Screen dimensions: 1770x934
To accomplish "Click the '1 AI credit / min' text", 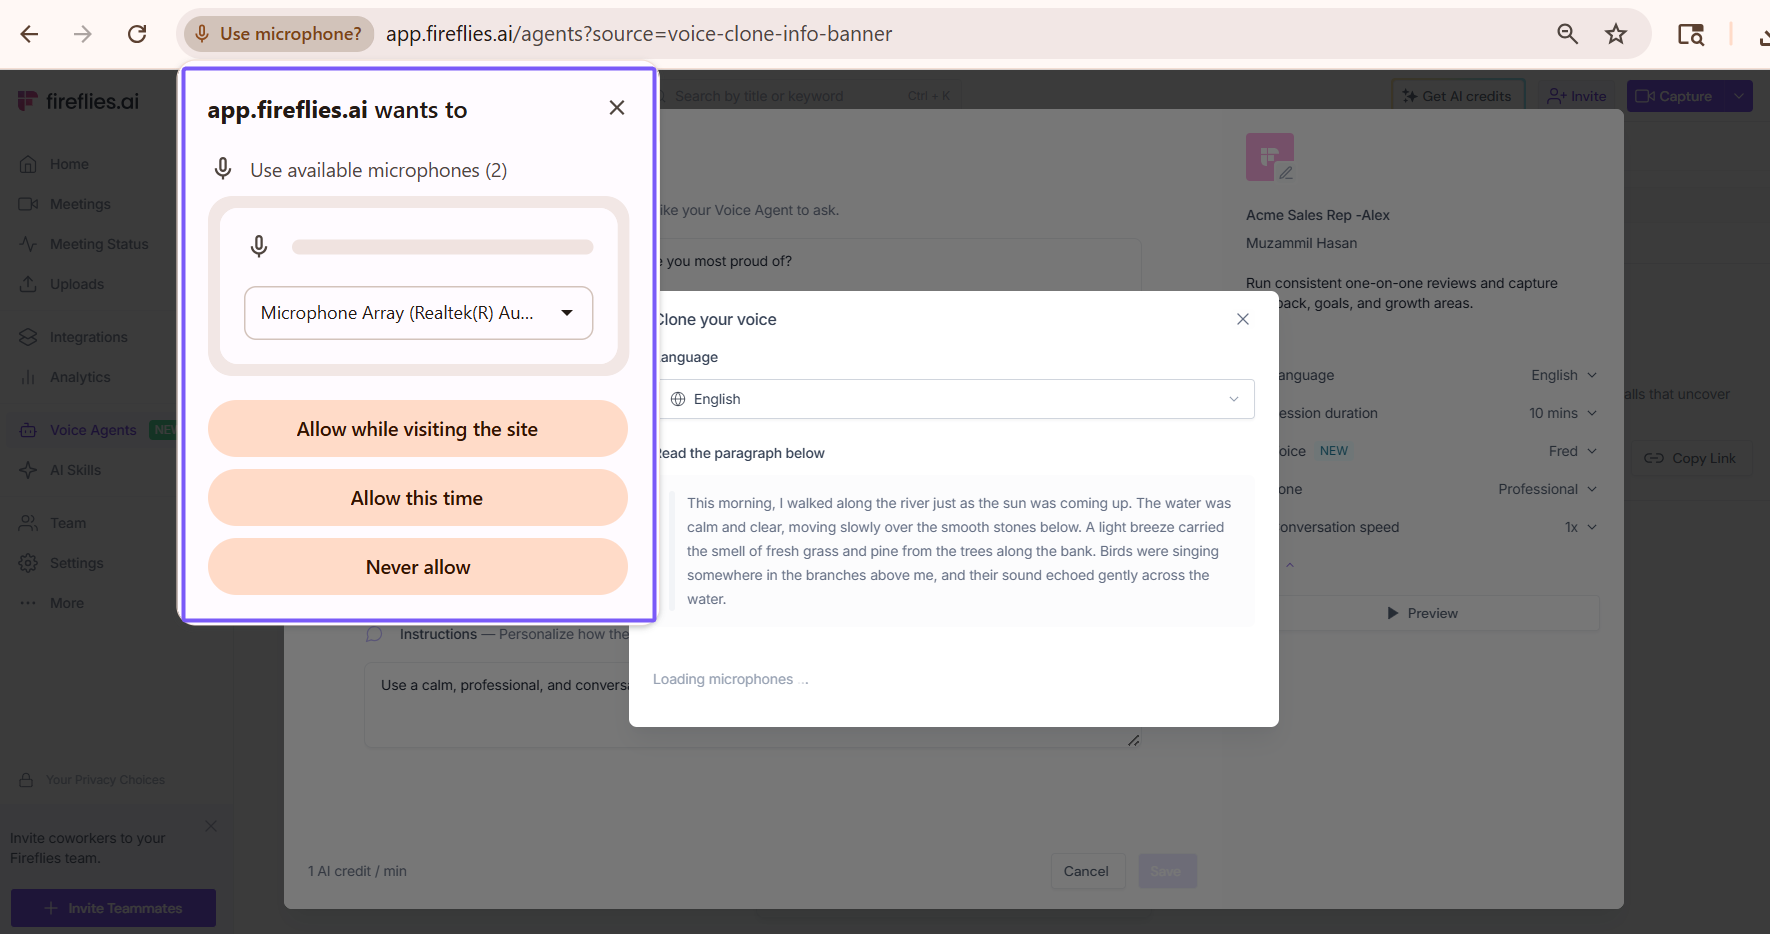I will [357, 871].
